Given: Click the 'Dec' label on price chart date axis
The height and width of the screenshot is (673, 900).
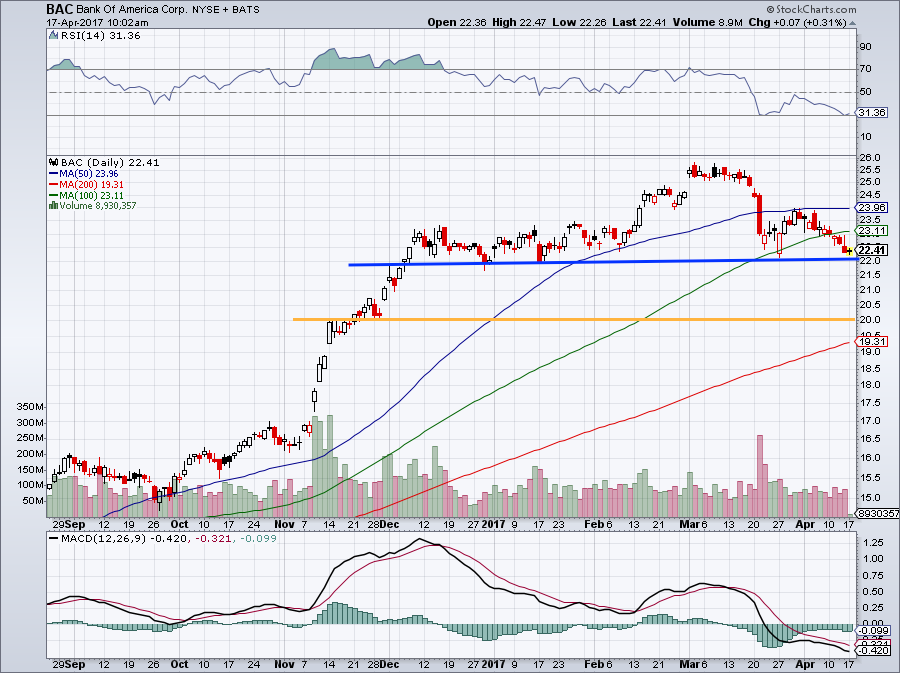Looking at the screenshot, I should click(390, 524).
